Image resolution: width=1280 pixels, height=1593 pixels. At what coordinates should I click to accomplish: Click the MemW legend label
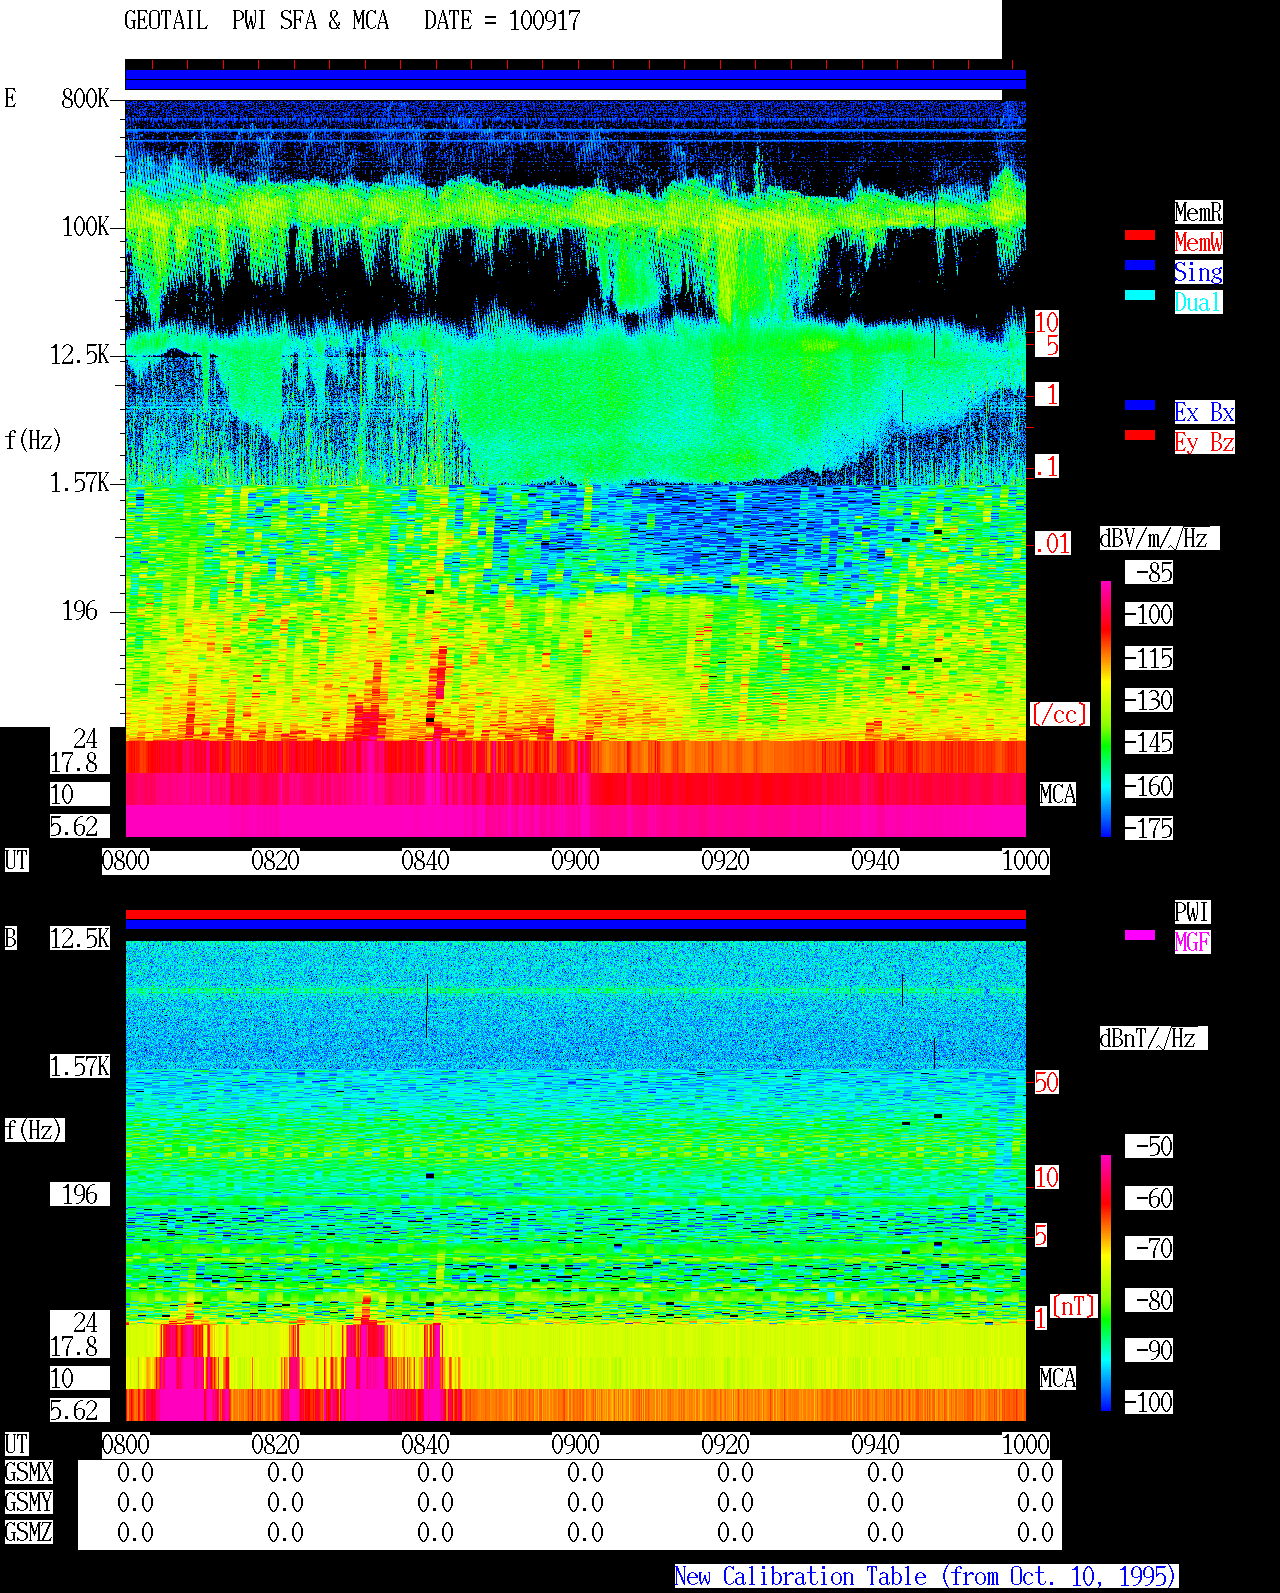point(1198,242)
